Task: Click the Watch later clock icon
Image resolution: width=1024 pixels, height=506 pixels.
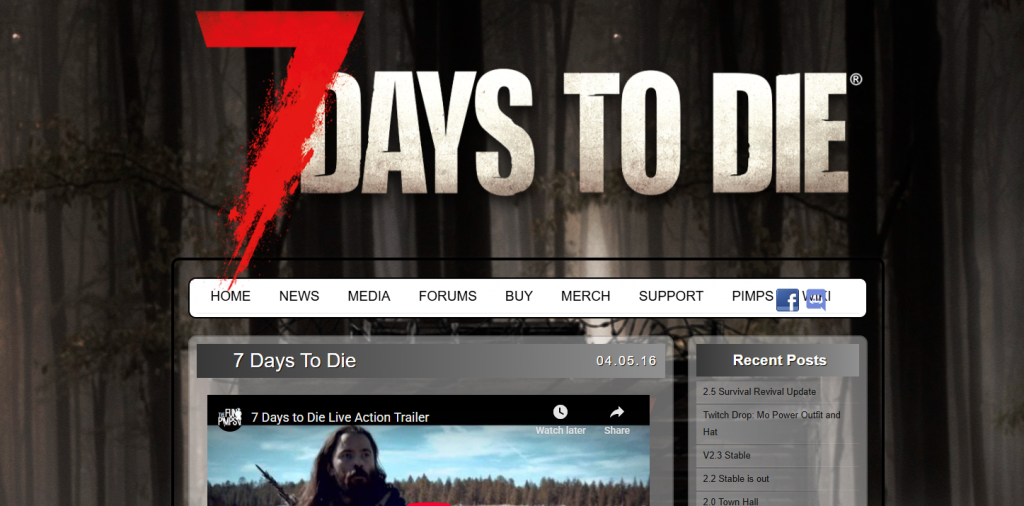Action: click(x=560, y=412)
